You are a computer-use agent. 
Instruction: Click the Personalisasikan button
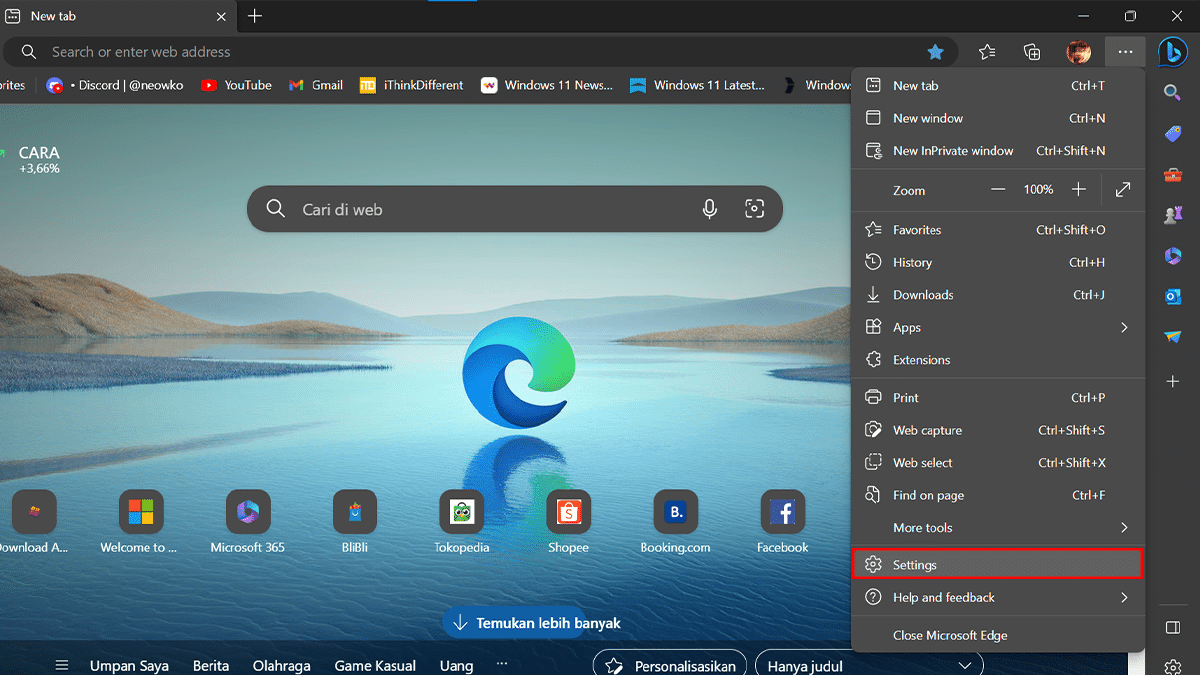[x=671, y=665]
